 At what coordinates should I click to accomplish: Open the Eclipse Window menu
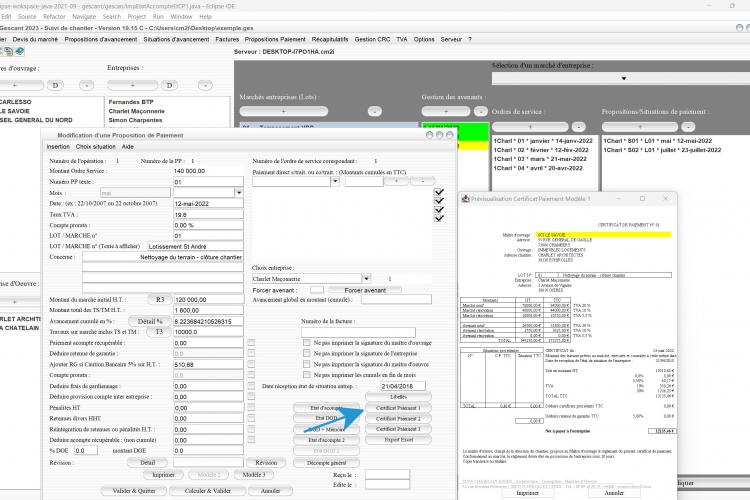181,16
